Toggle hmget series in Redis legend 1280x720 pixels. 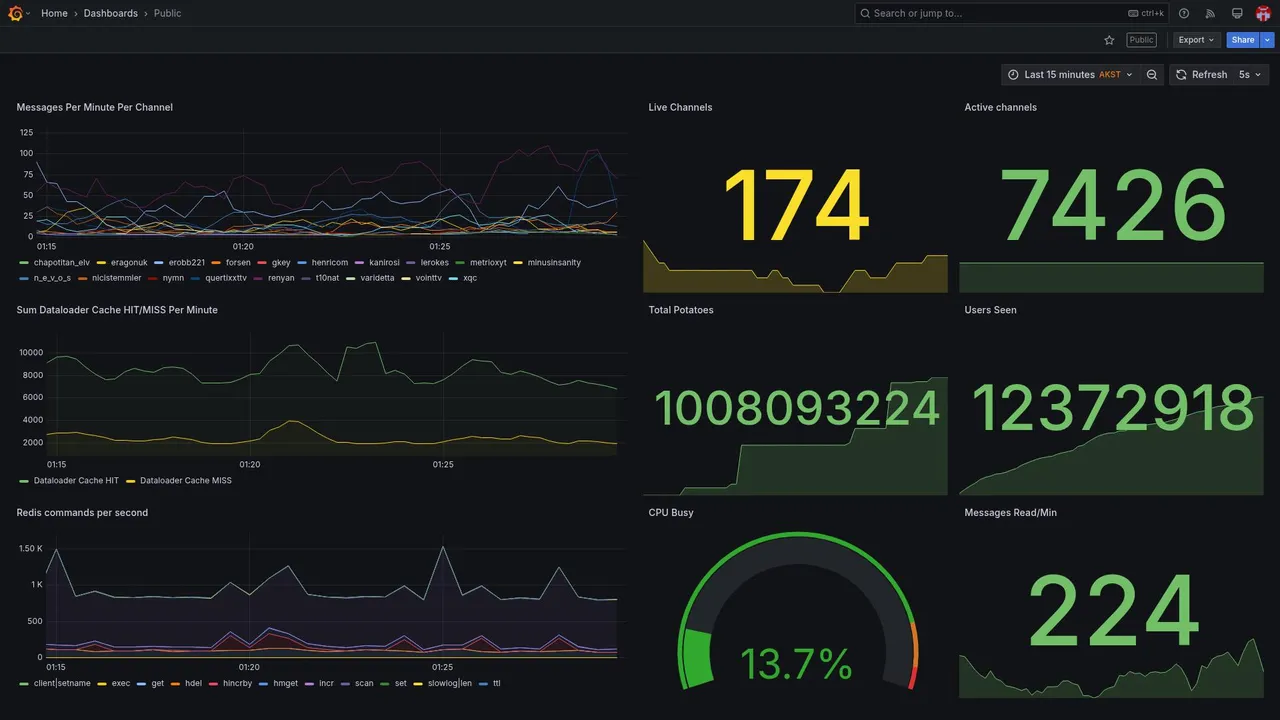point(278,684)
